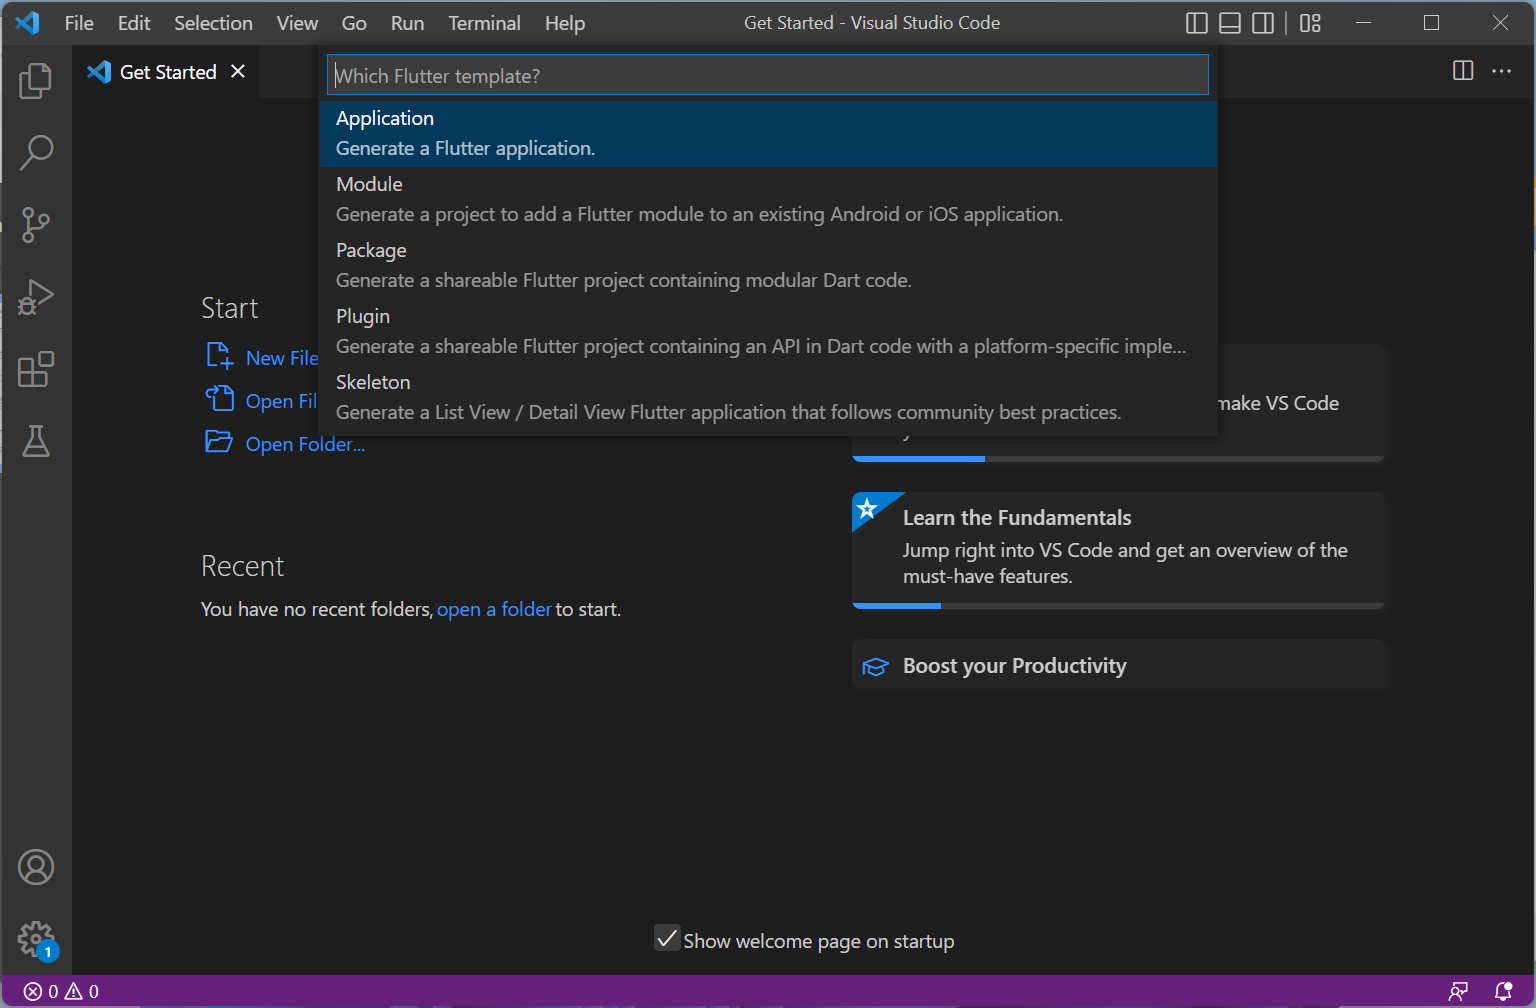Click the New File link
1536x1008 pixels.
point(281,358)
